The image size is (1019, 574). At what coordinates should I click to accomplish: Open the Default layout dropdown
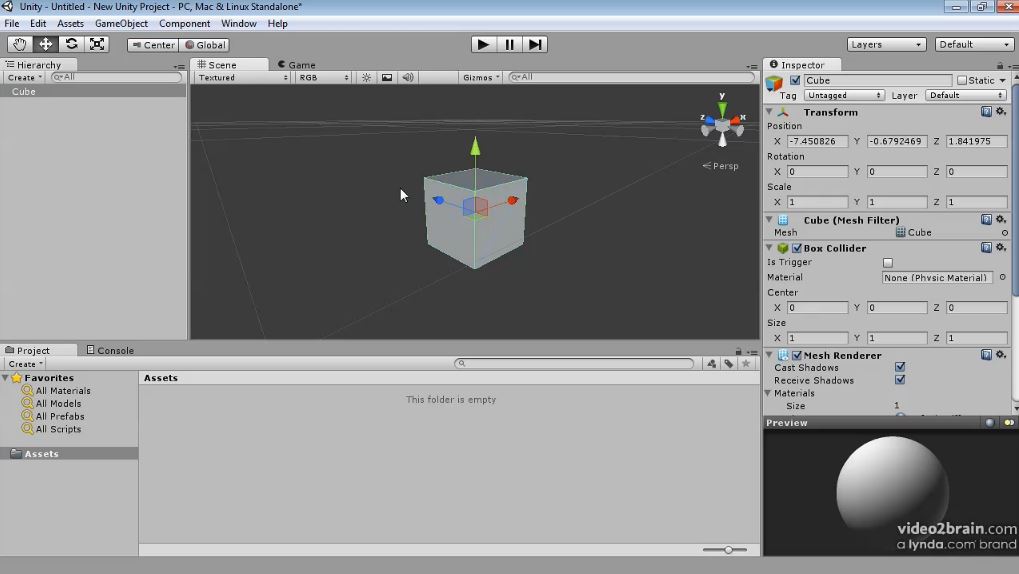click(x=974, y=44)
